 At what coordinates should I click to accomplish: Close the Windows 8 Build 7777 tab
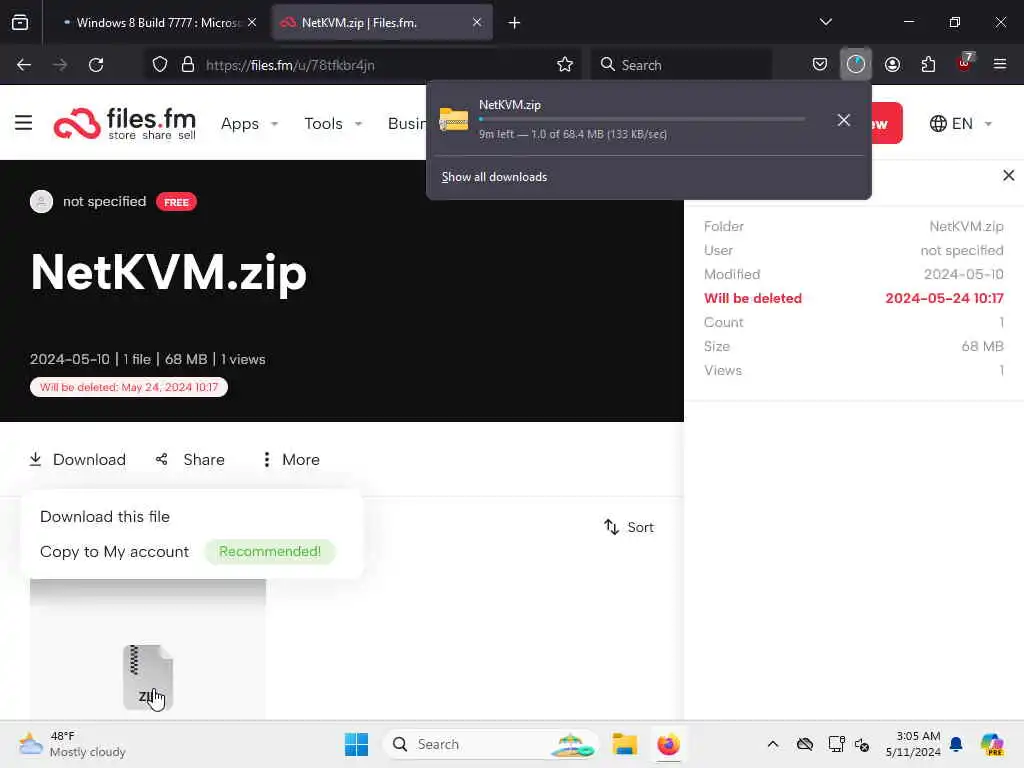click(252, 22)
